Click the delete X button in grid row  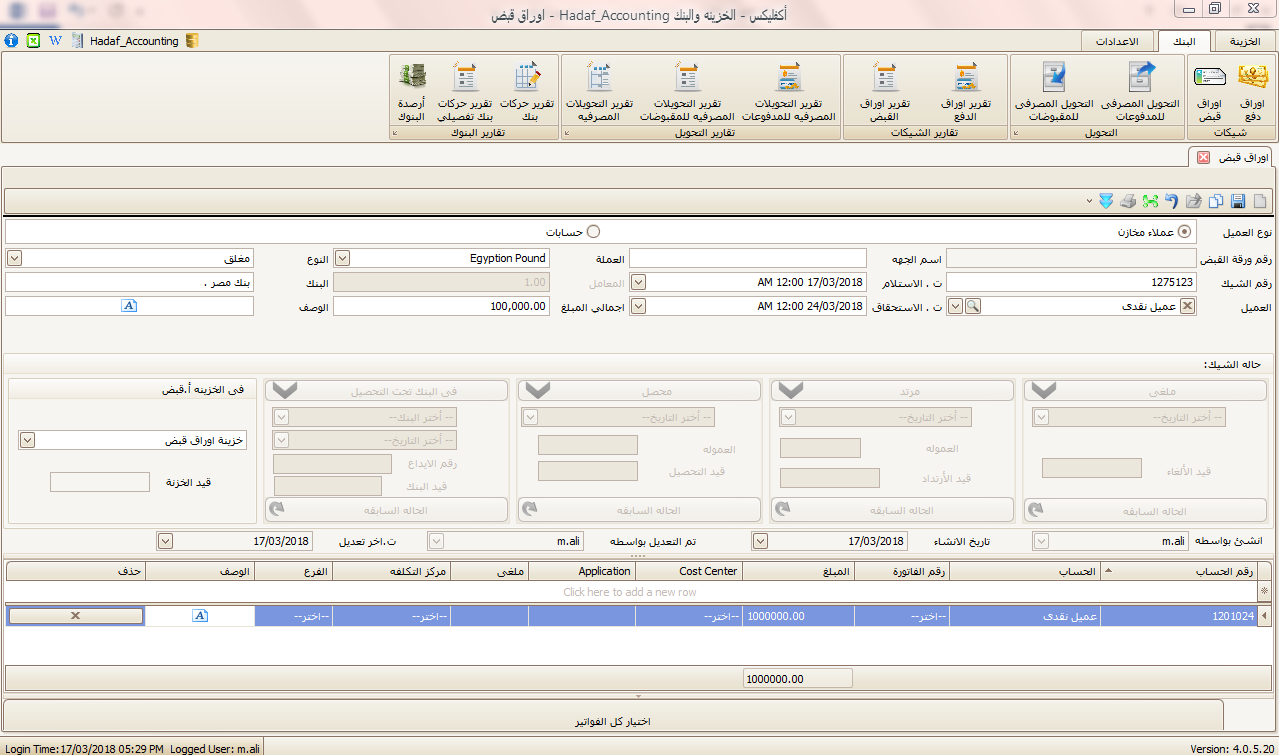pyautogui.click(x=75, y=617)
